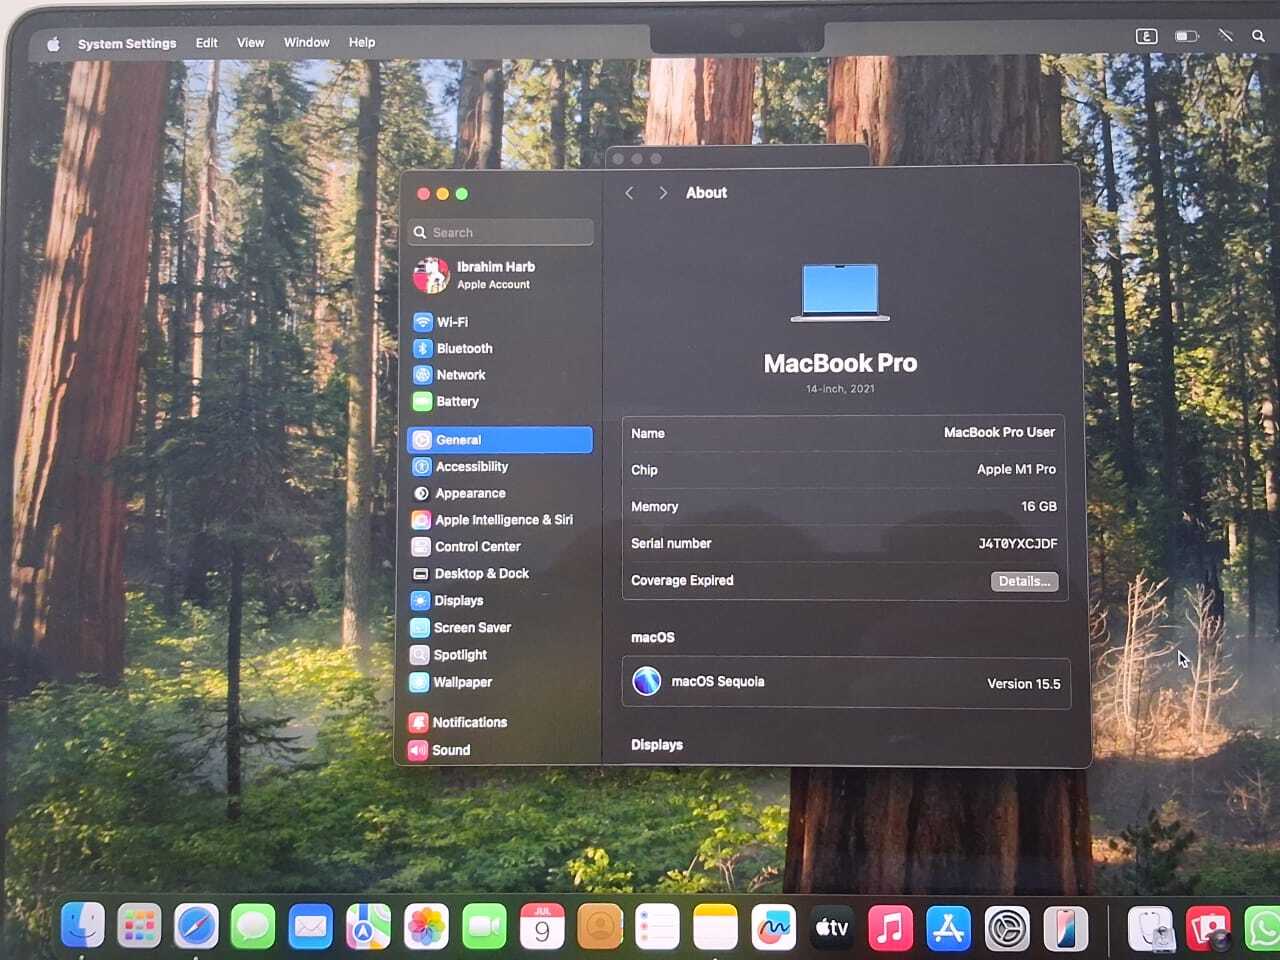Open Desktop & Dock settings
1280x960 pixels.
pos(481,574)
